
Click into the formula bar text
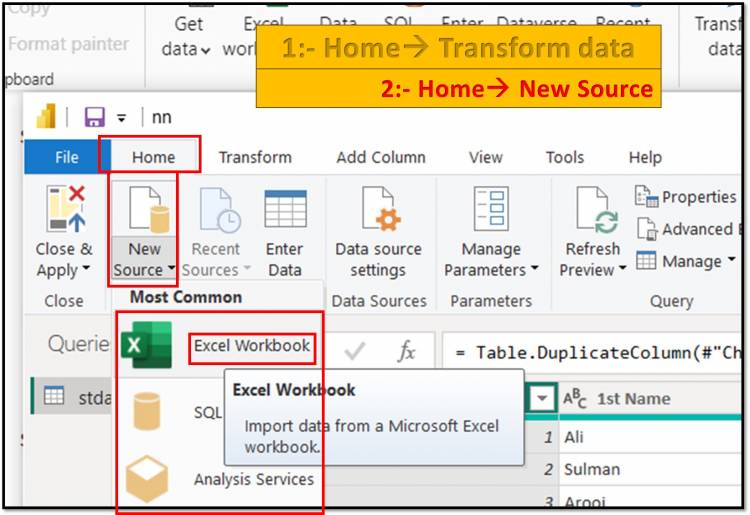tap(593, 352)
